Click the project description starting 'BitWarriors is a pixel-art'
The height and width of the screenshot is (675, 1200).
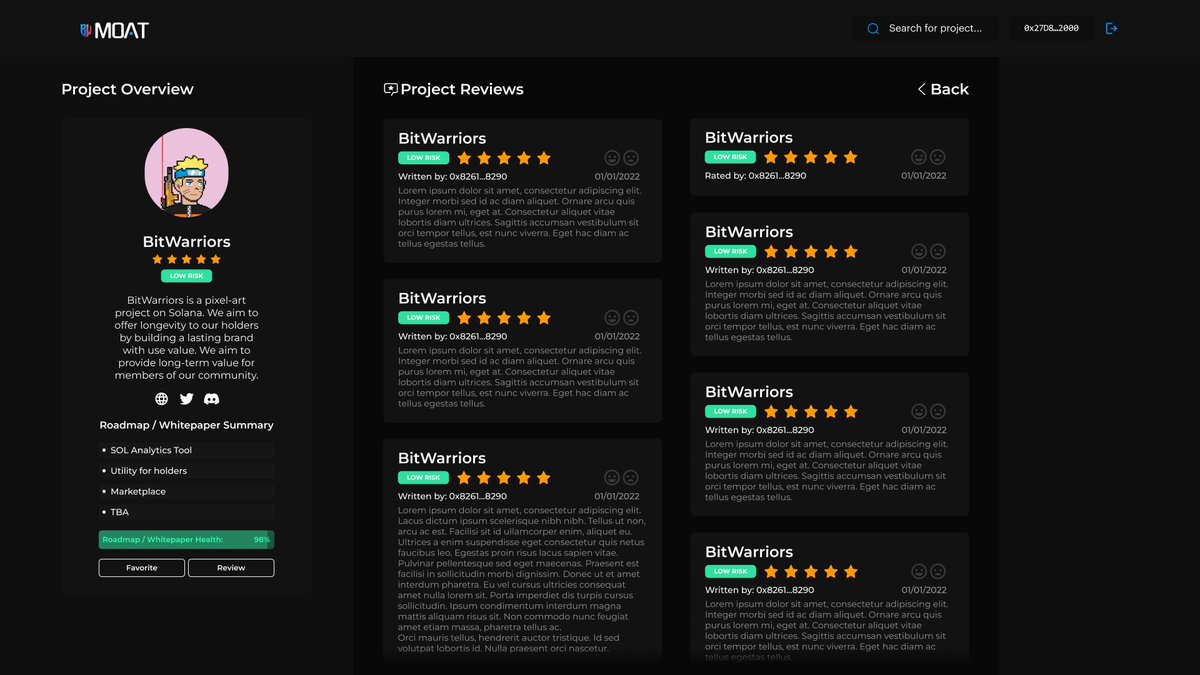[x=186, y=338]
